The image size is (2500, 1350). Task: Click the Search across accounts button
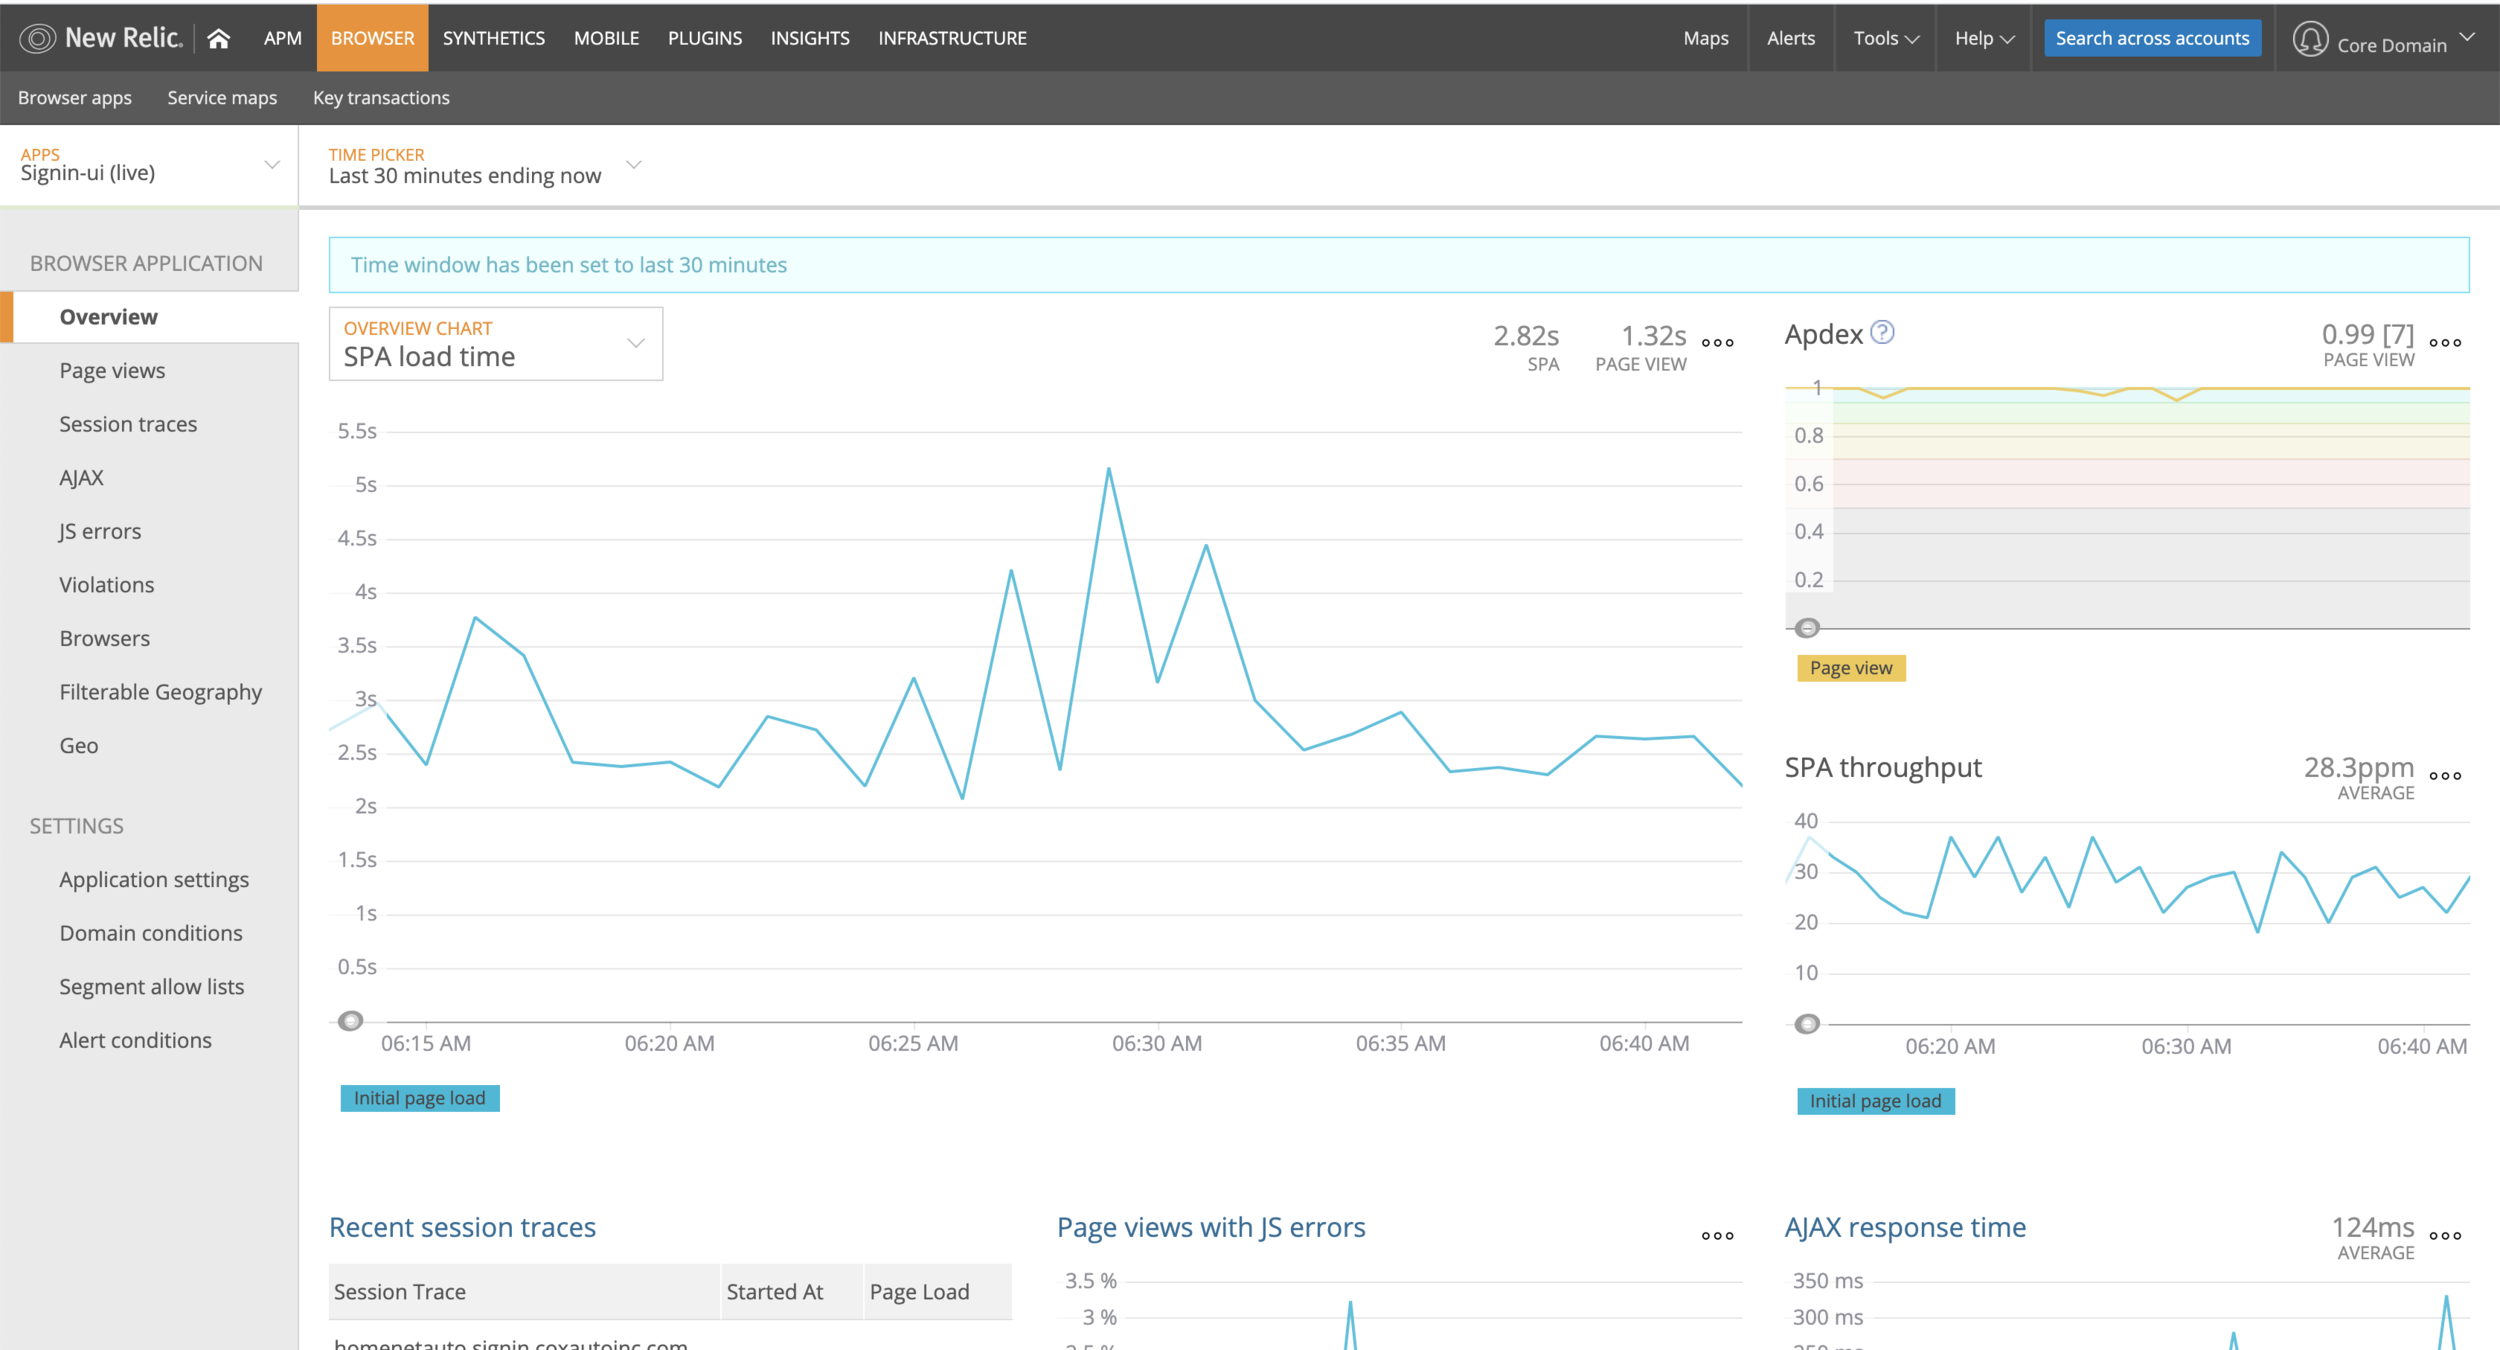pyautogui.click(x=2151, y=38)
